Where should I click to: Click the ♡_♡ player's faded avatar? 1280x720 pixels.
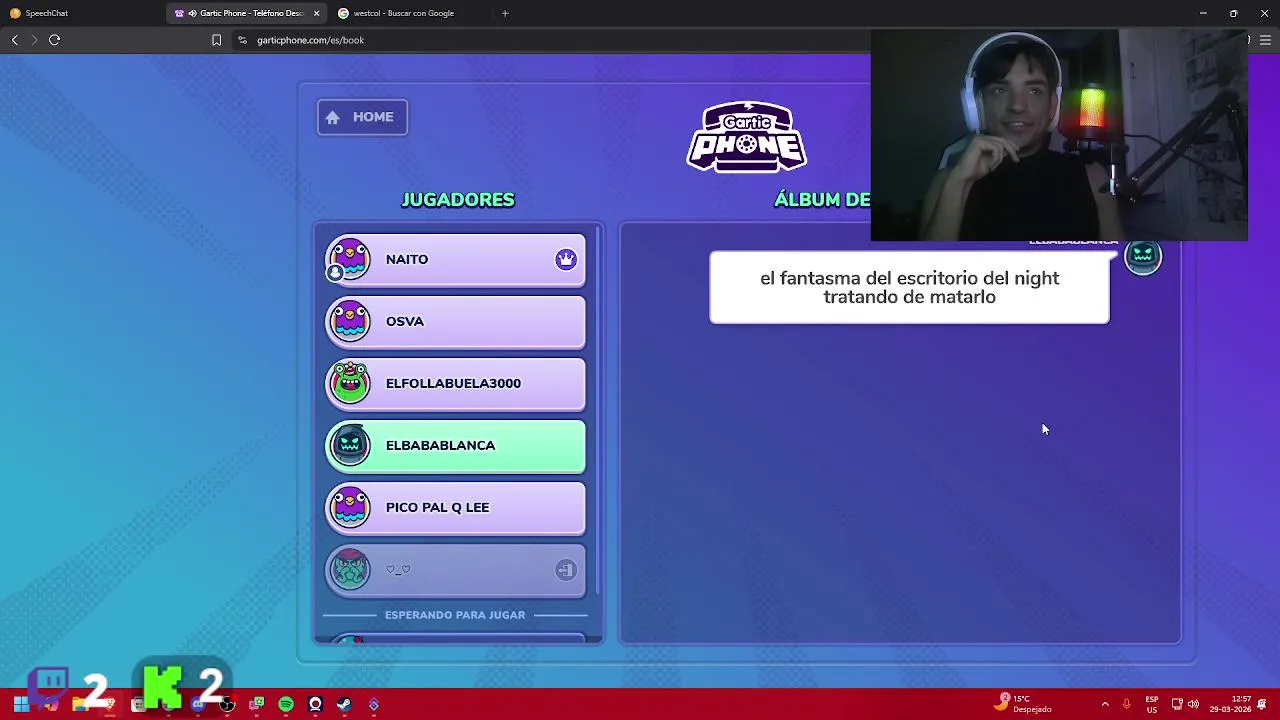coord(350,569)
